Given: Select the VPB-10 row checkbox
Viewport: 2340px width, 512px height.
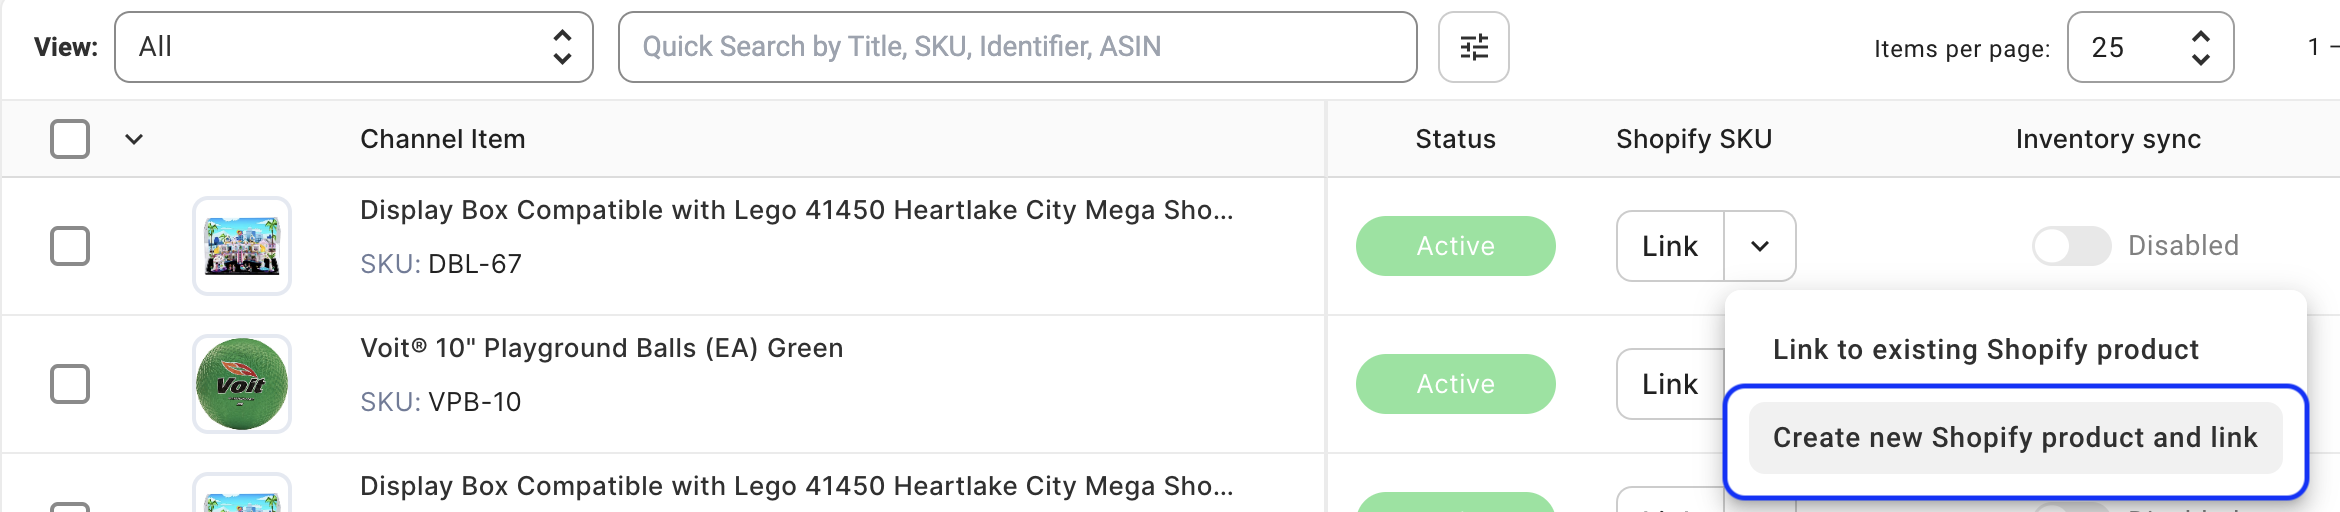Looking at the screenshot, I should pyautogui.click(x=70, y=384).
